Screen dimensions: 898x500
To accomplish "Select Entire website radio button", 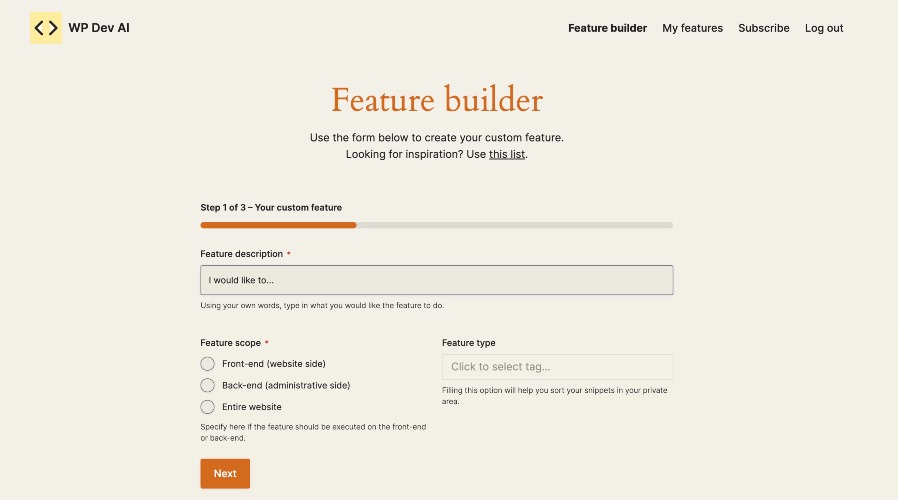I will pyautogui.click(x=207, y=407).
